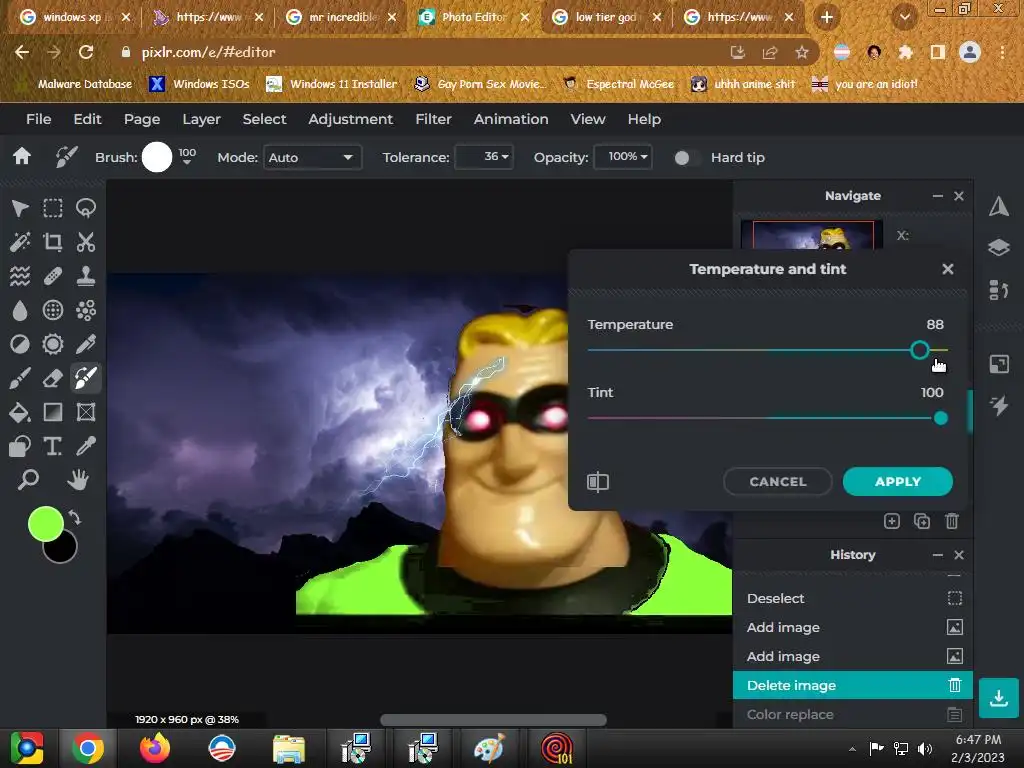This screenshot has height=768, width=1024.
Task: Select the Eraser tool
Action: pyautogui.click(x=53, y=378)
